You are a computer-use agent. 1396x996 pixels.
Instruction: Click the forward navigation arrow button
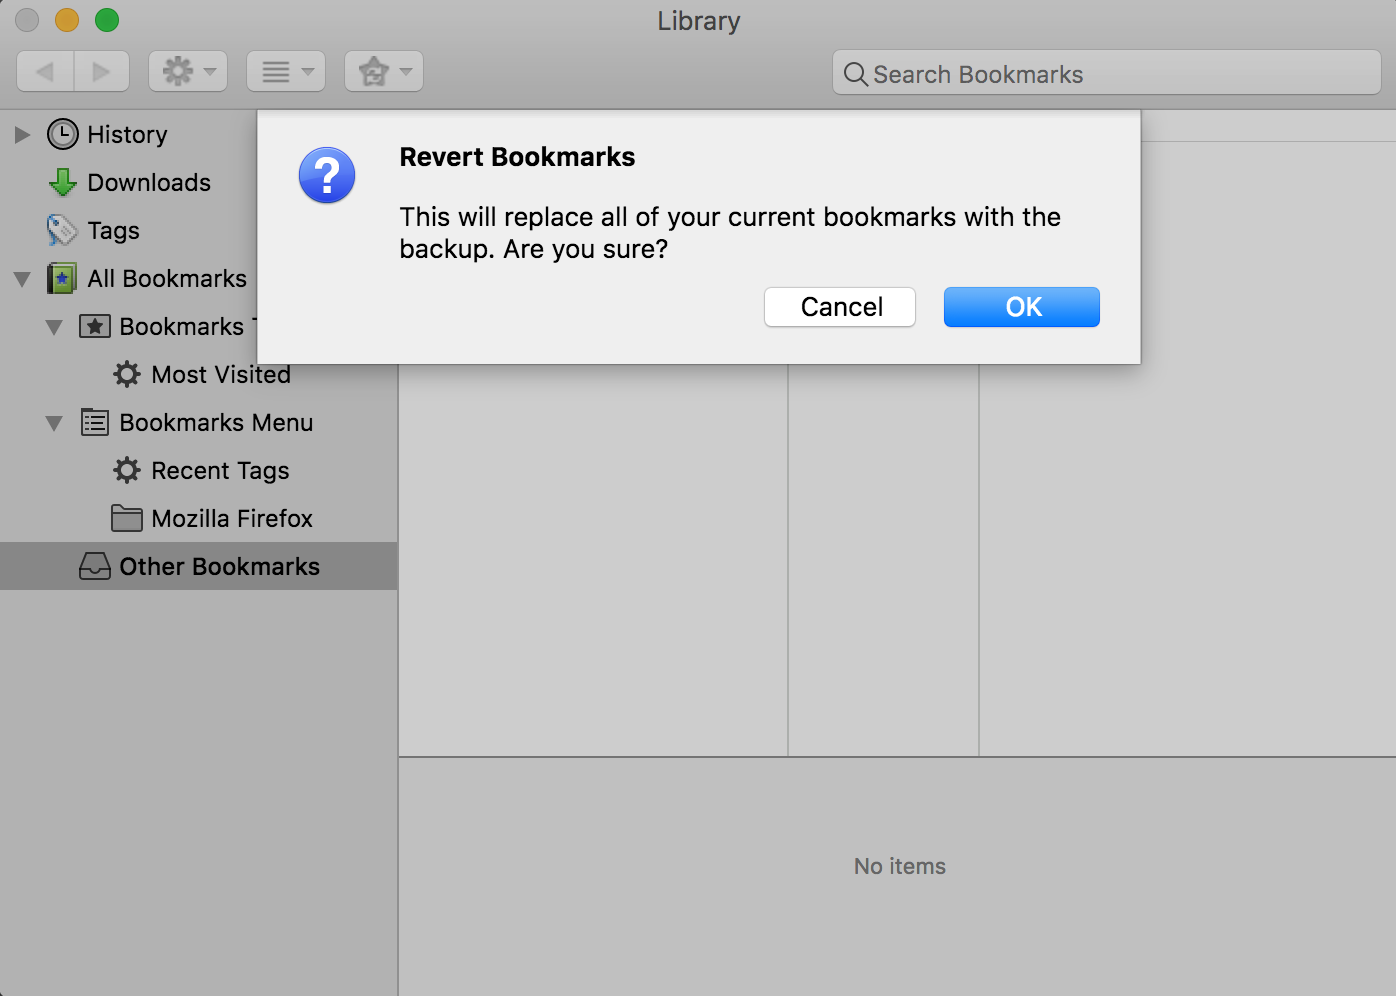[x=101, y=72]
